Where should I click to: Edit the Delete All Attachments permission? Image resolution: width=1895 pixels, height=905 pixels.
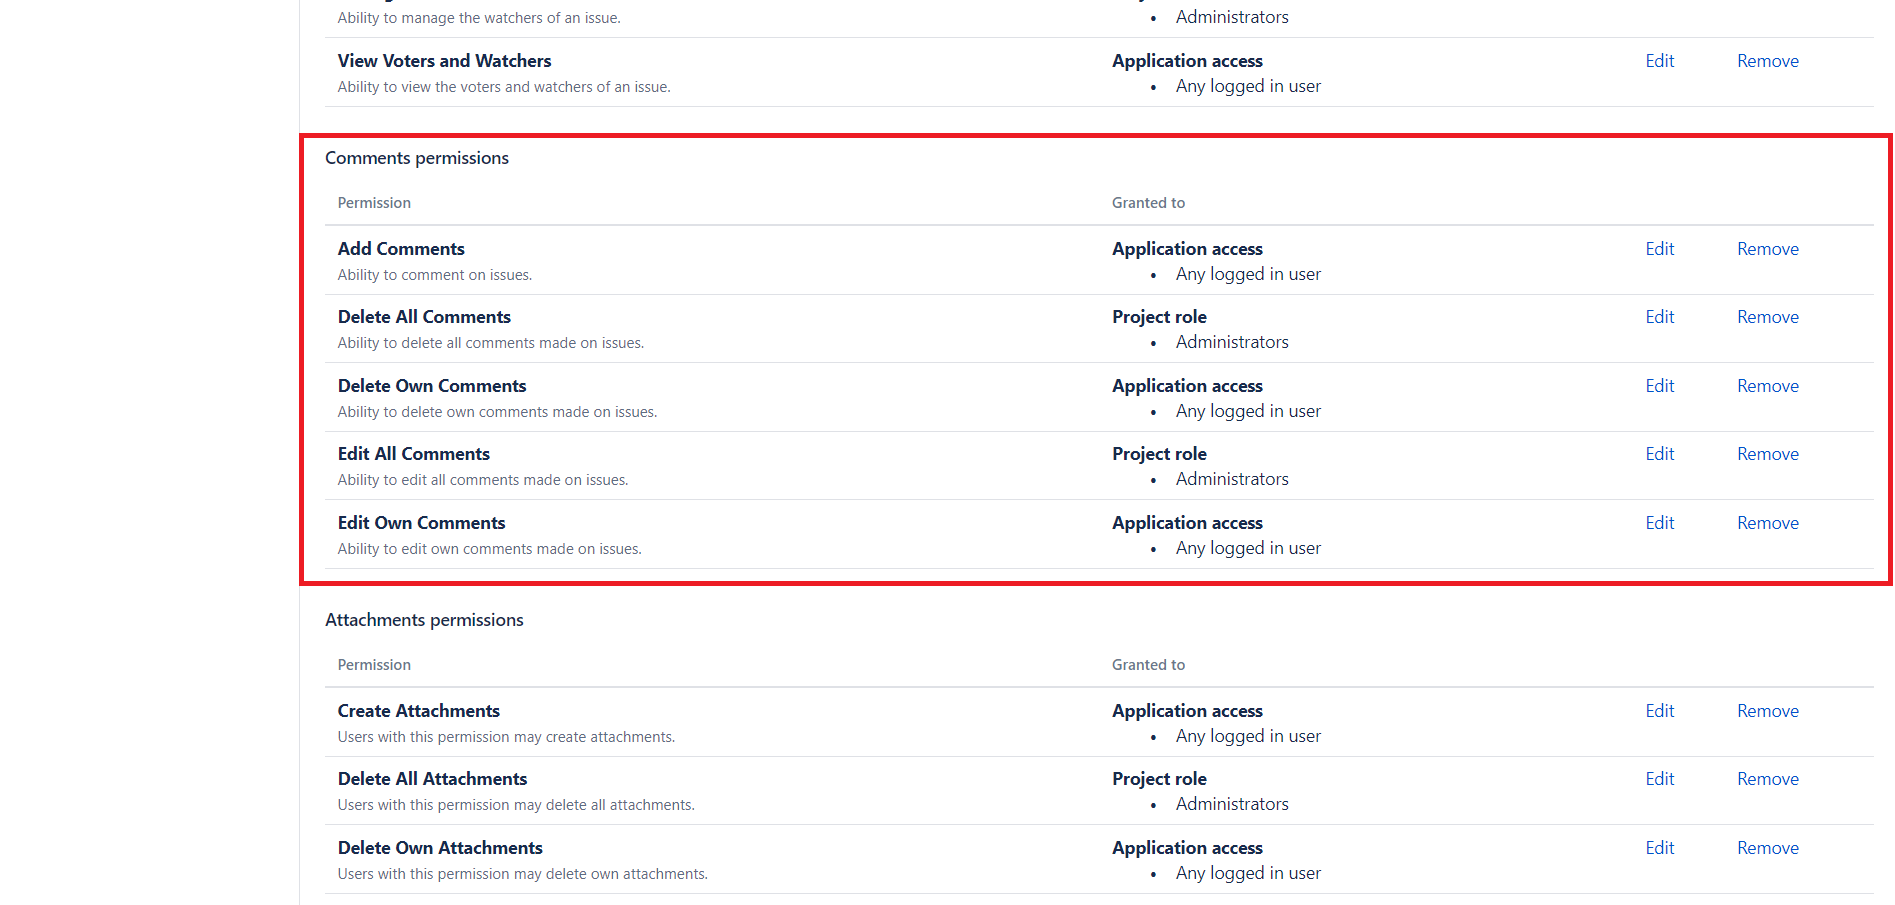pos(1659,779)
